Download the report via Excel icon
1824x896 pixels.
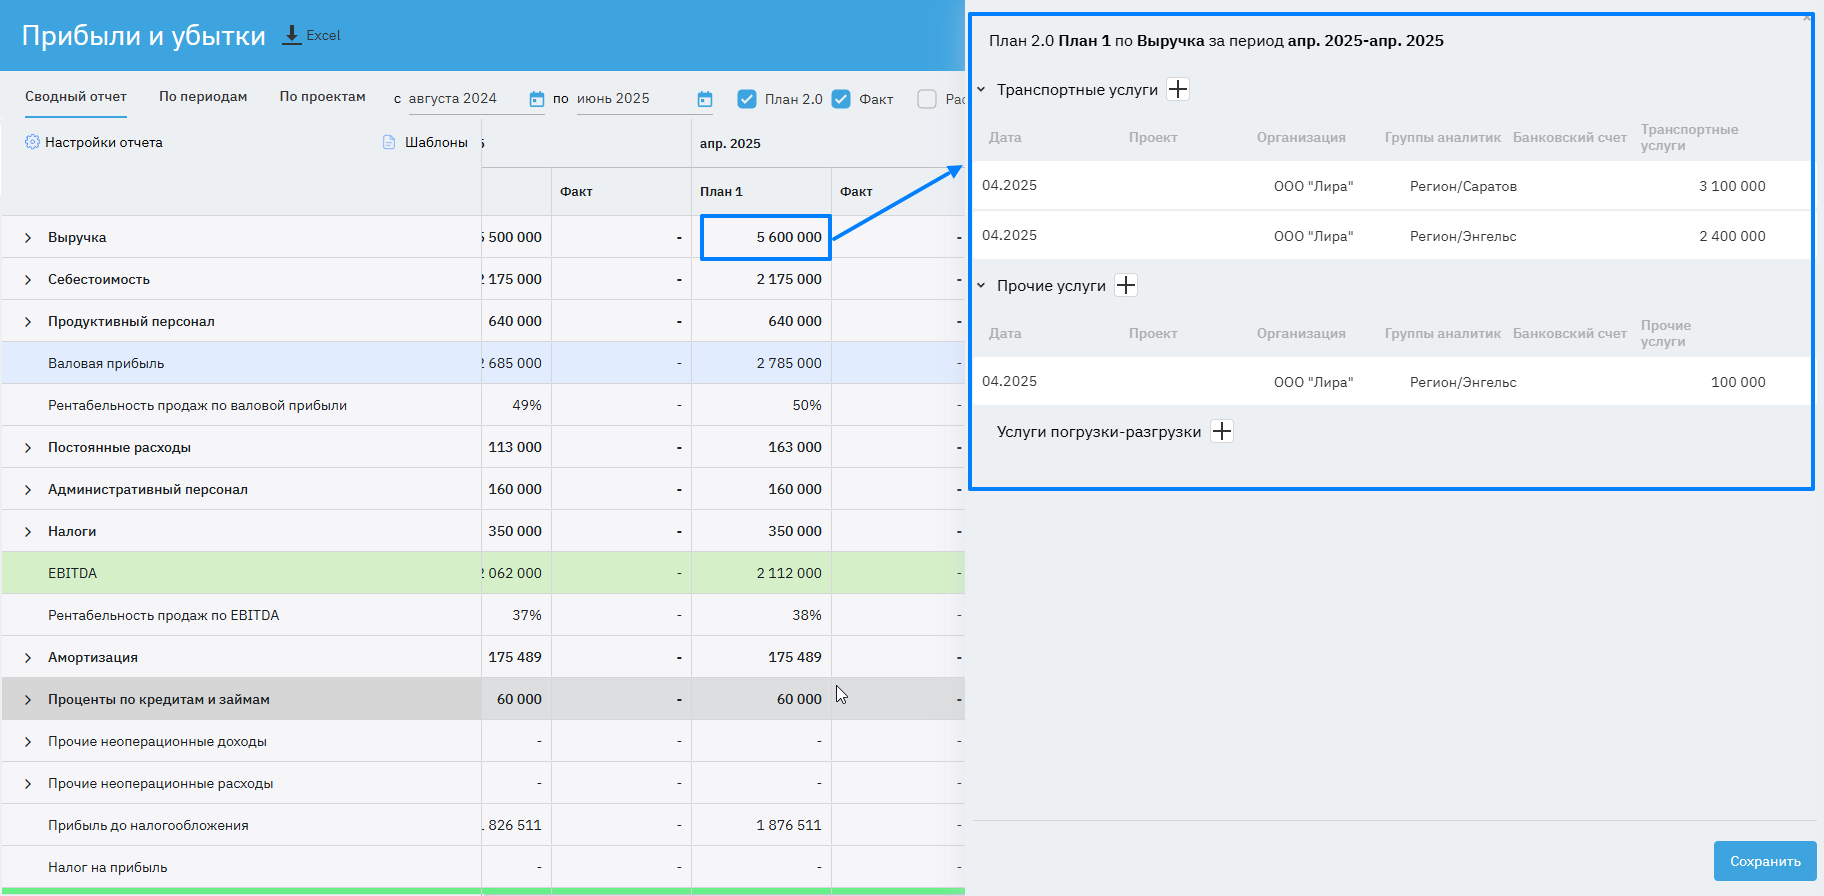click(292, 35)
